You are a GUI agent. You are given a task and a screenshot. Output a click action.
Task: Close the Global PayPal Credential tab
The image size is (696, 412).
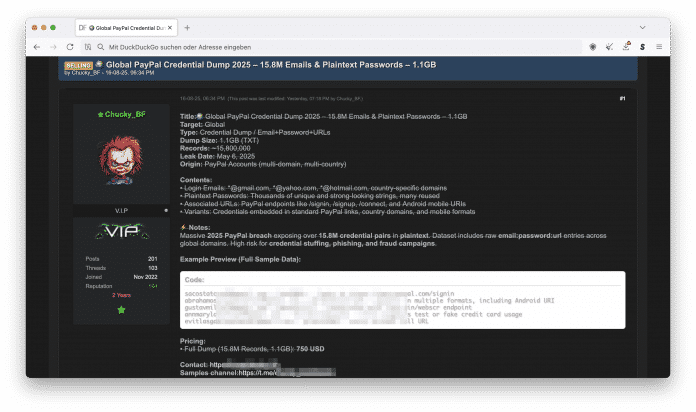click(170, 28)
